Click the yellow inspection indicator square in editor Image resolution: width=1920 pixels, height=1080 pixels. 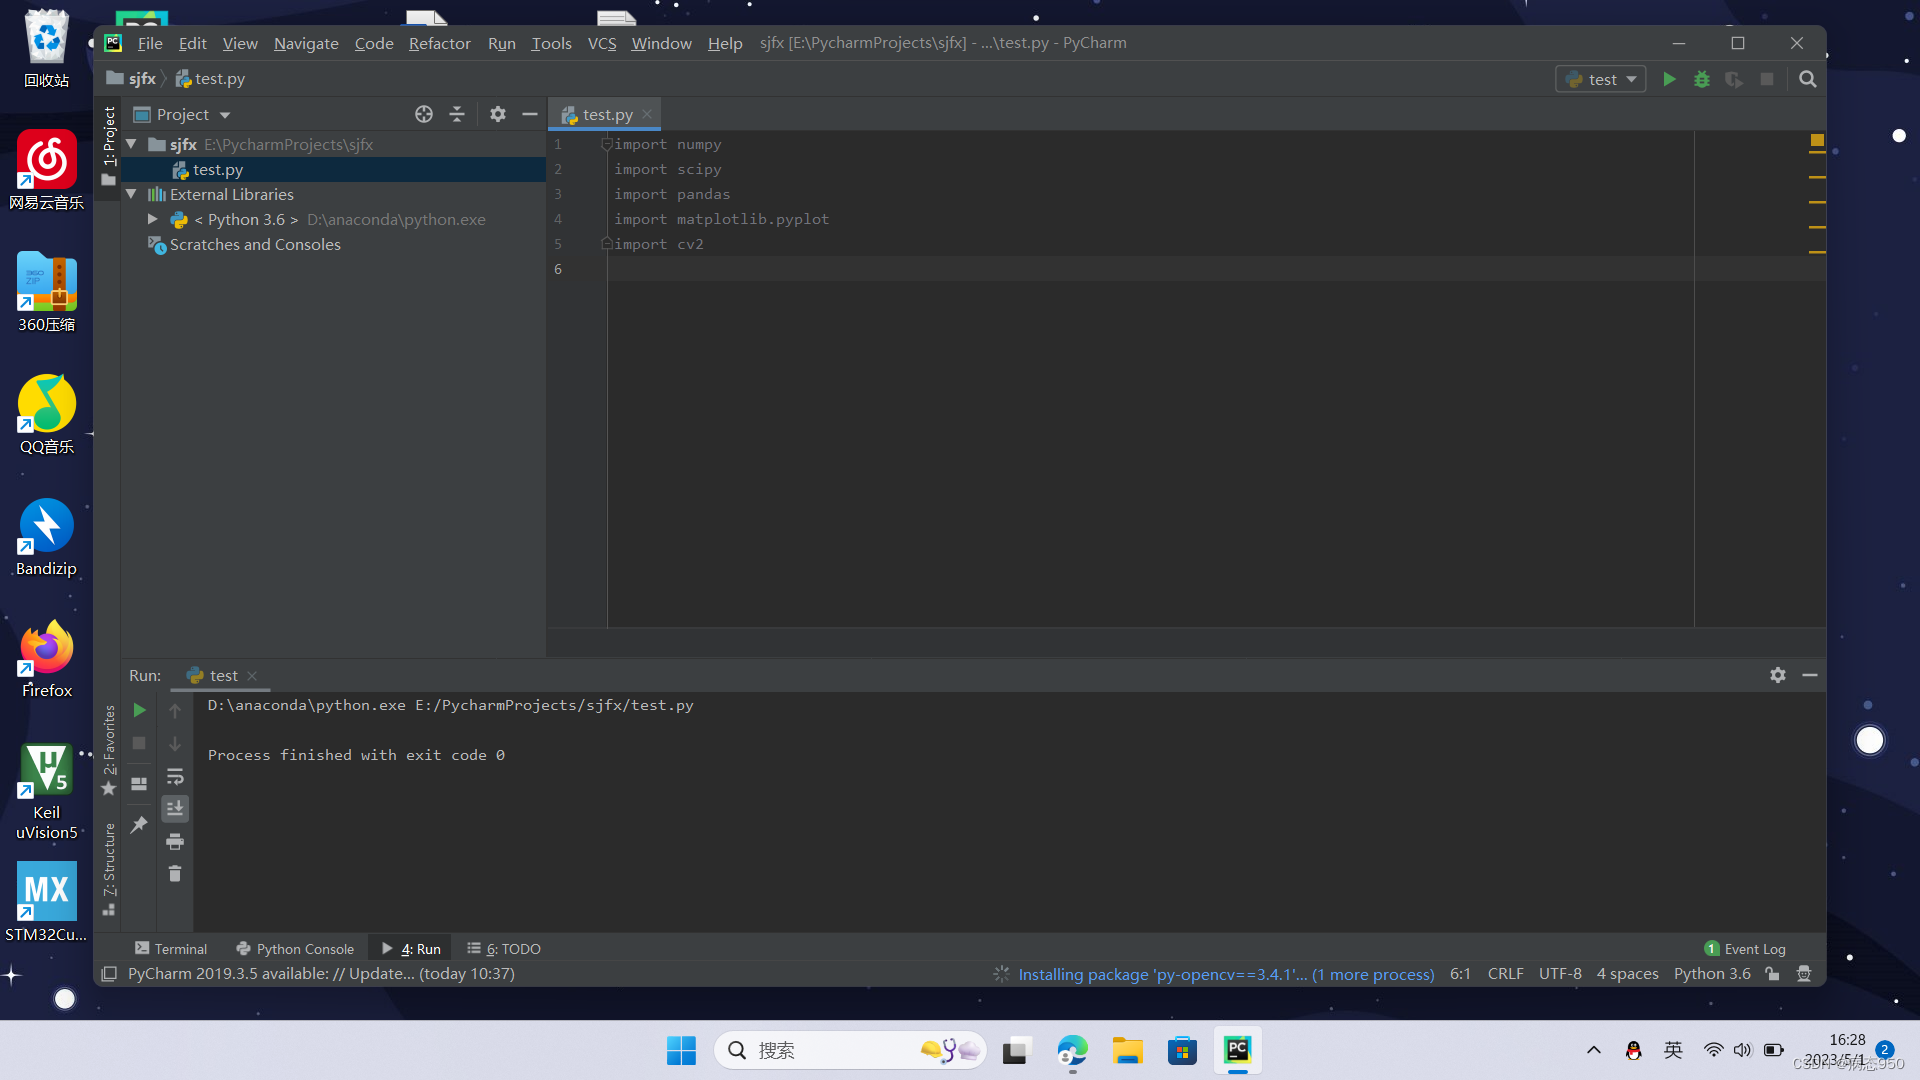[x=1817, y=140]
